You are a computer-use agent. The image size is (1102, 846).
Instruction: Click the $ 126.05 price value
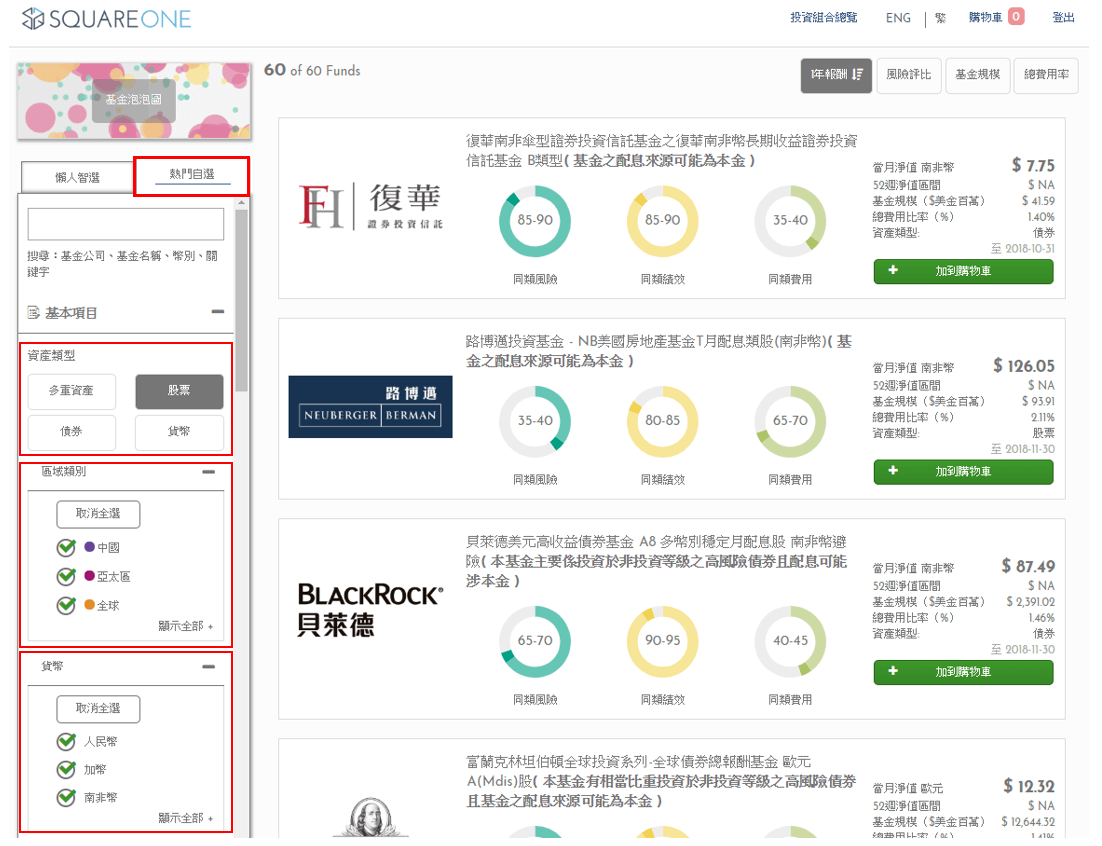1024,366
